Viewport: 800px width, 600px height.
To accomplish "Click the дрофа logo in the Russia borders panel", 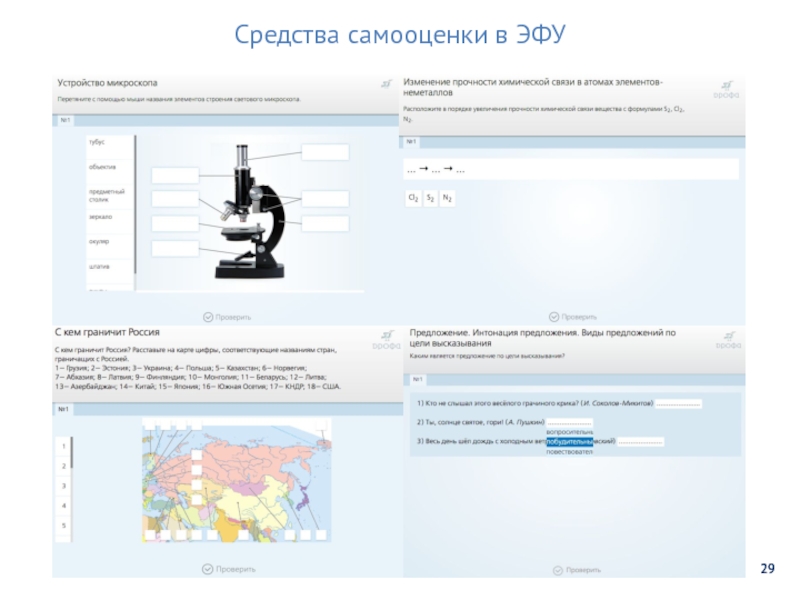I will pyautogui.click(x=386, y=340).
